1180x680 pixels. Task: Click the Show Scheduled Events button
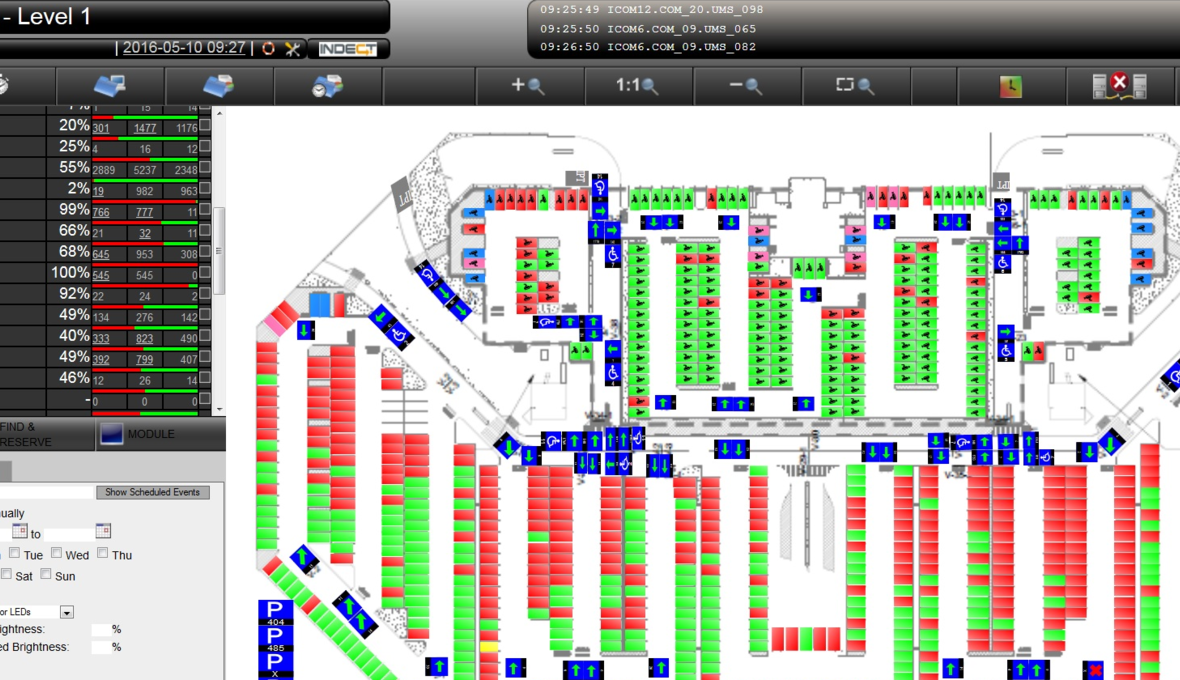click(x=153, y=492)
